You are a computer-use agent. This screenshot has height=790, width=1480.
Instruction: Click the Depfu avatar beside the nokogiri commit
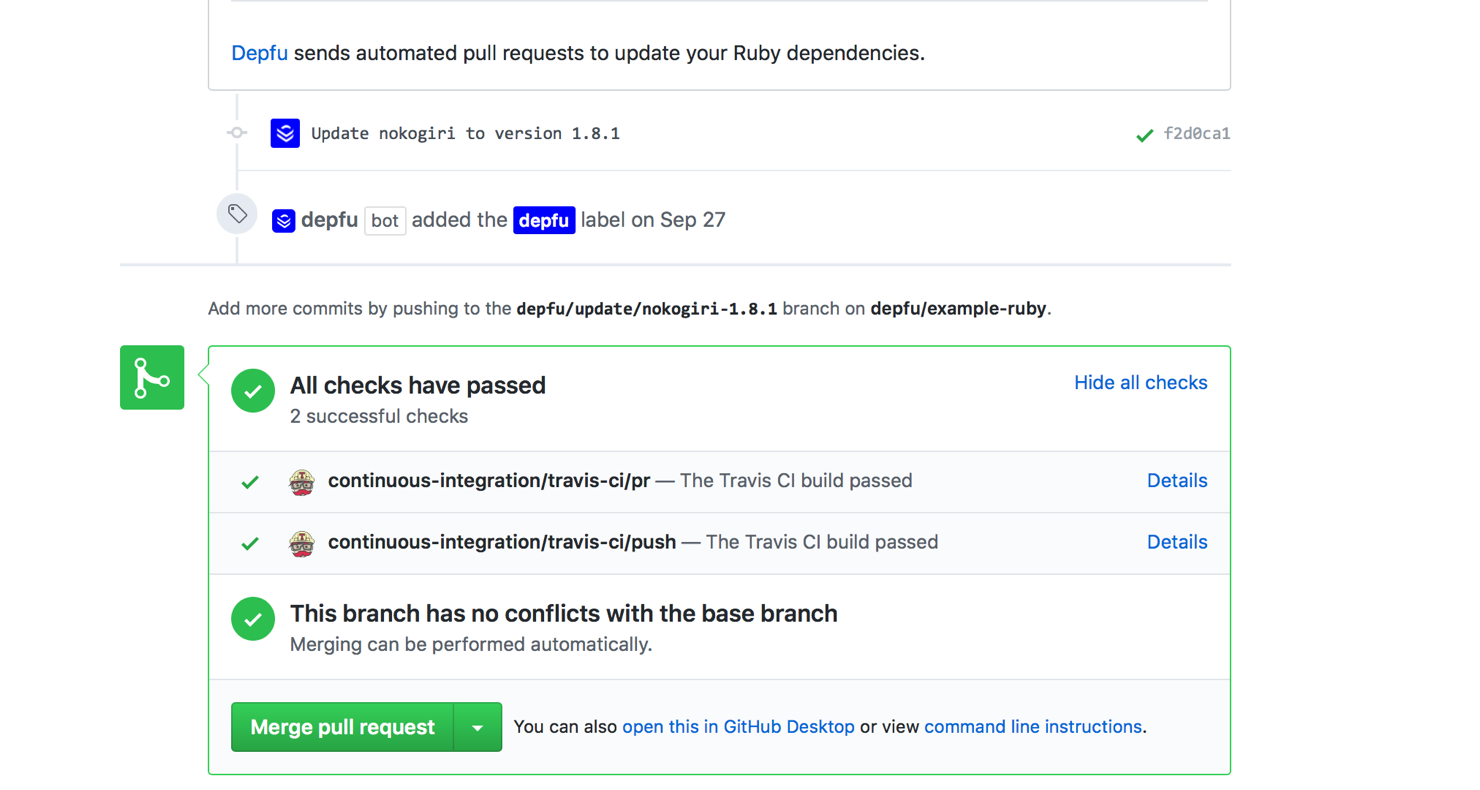(x=286, y=133)
